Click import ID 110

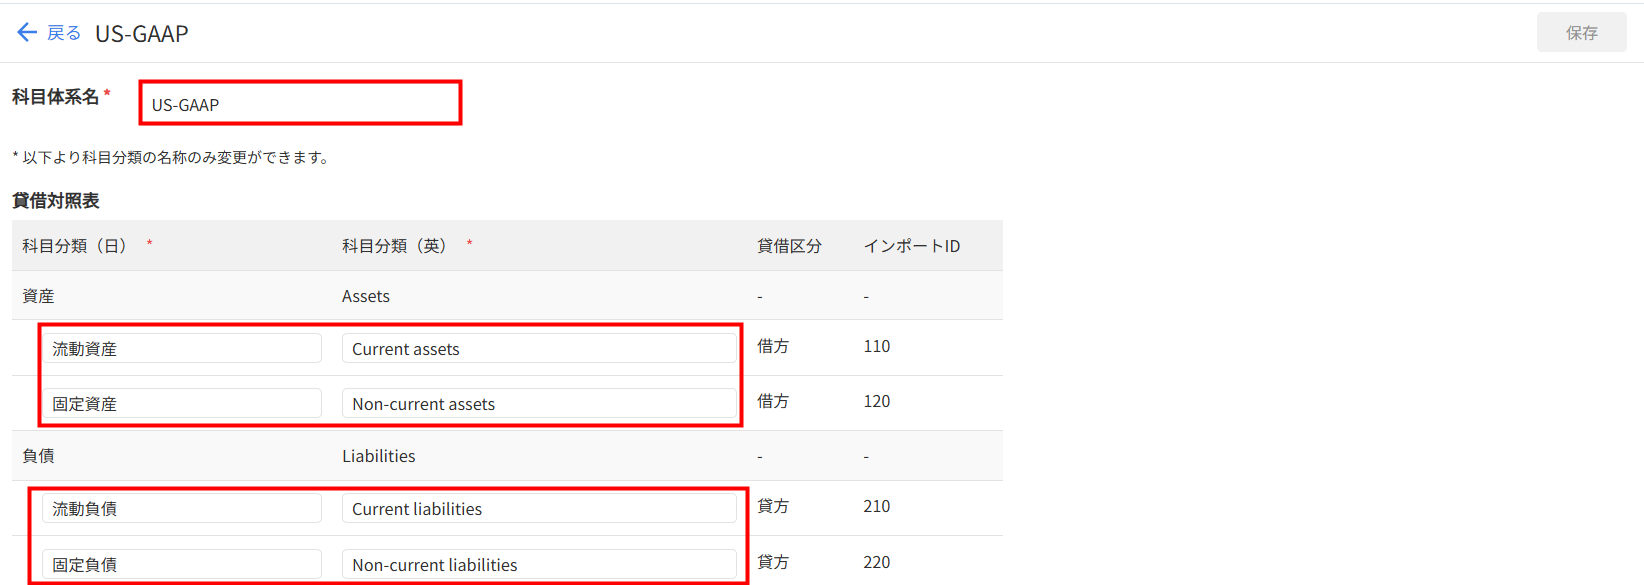click(x=877, y=346)
